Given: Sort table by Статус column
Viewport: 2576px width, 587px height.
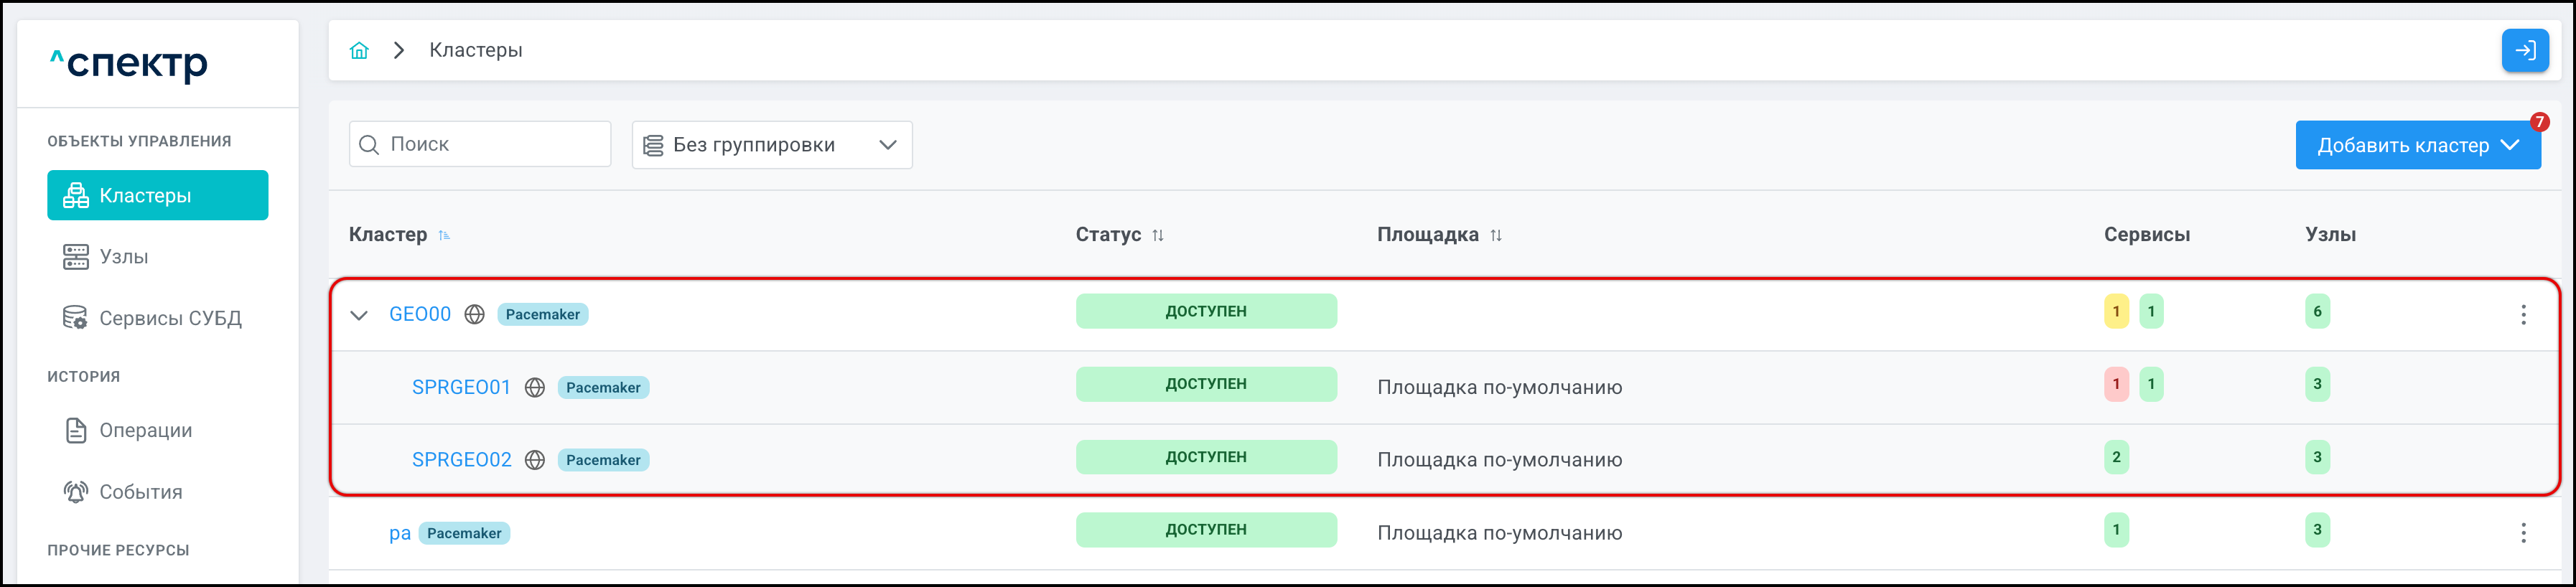Looking at the screenshot, I should pos(1157,235).
